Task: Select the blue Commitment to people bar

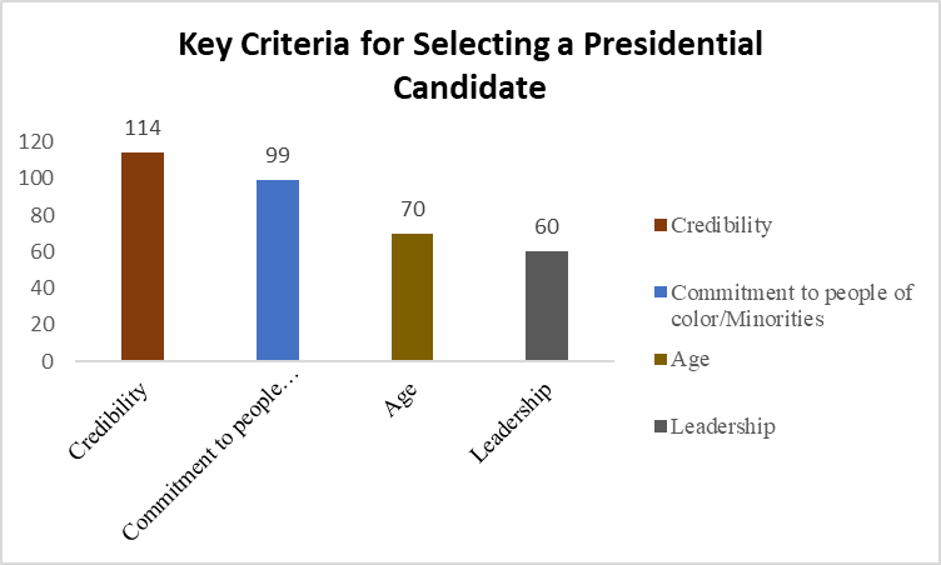Action: click(x=277, y=270)
